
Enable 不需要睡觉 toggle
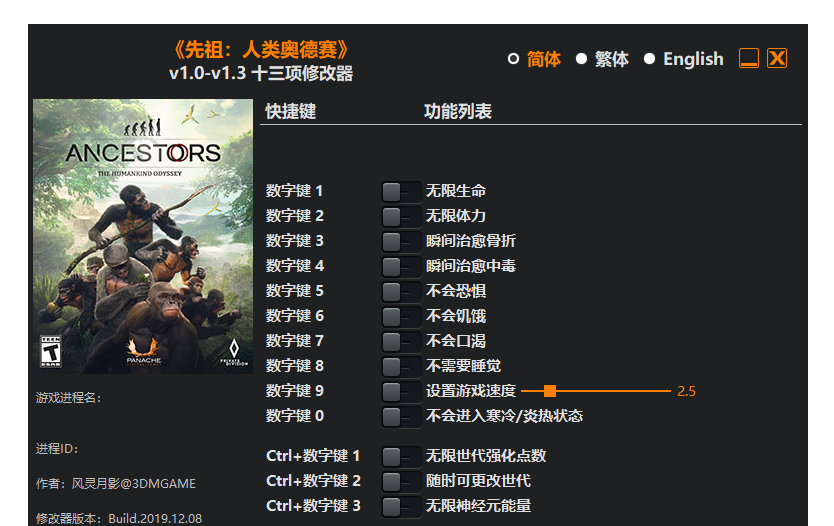(401, 366)
